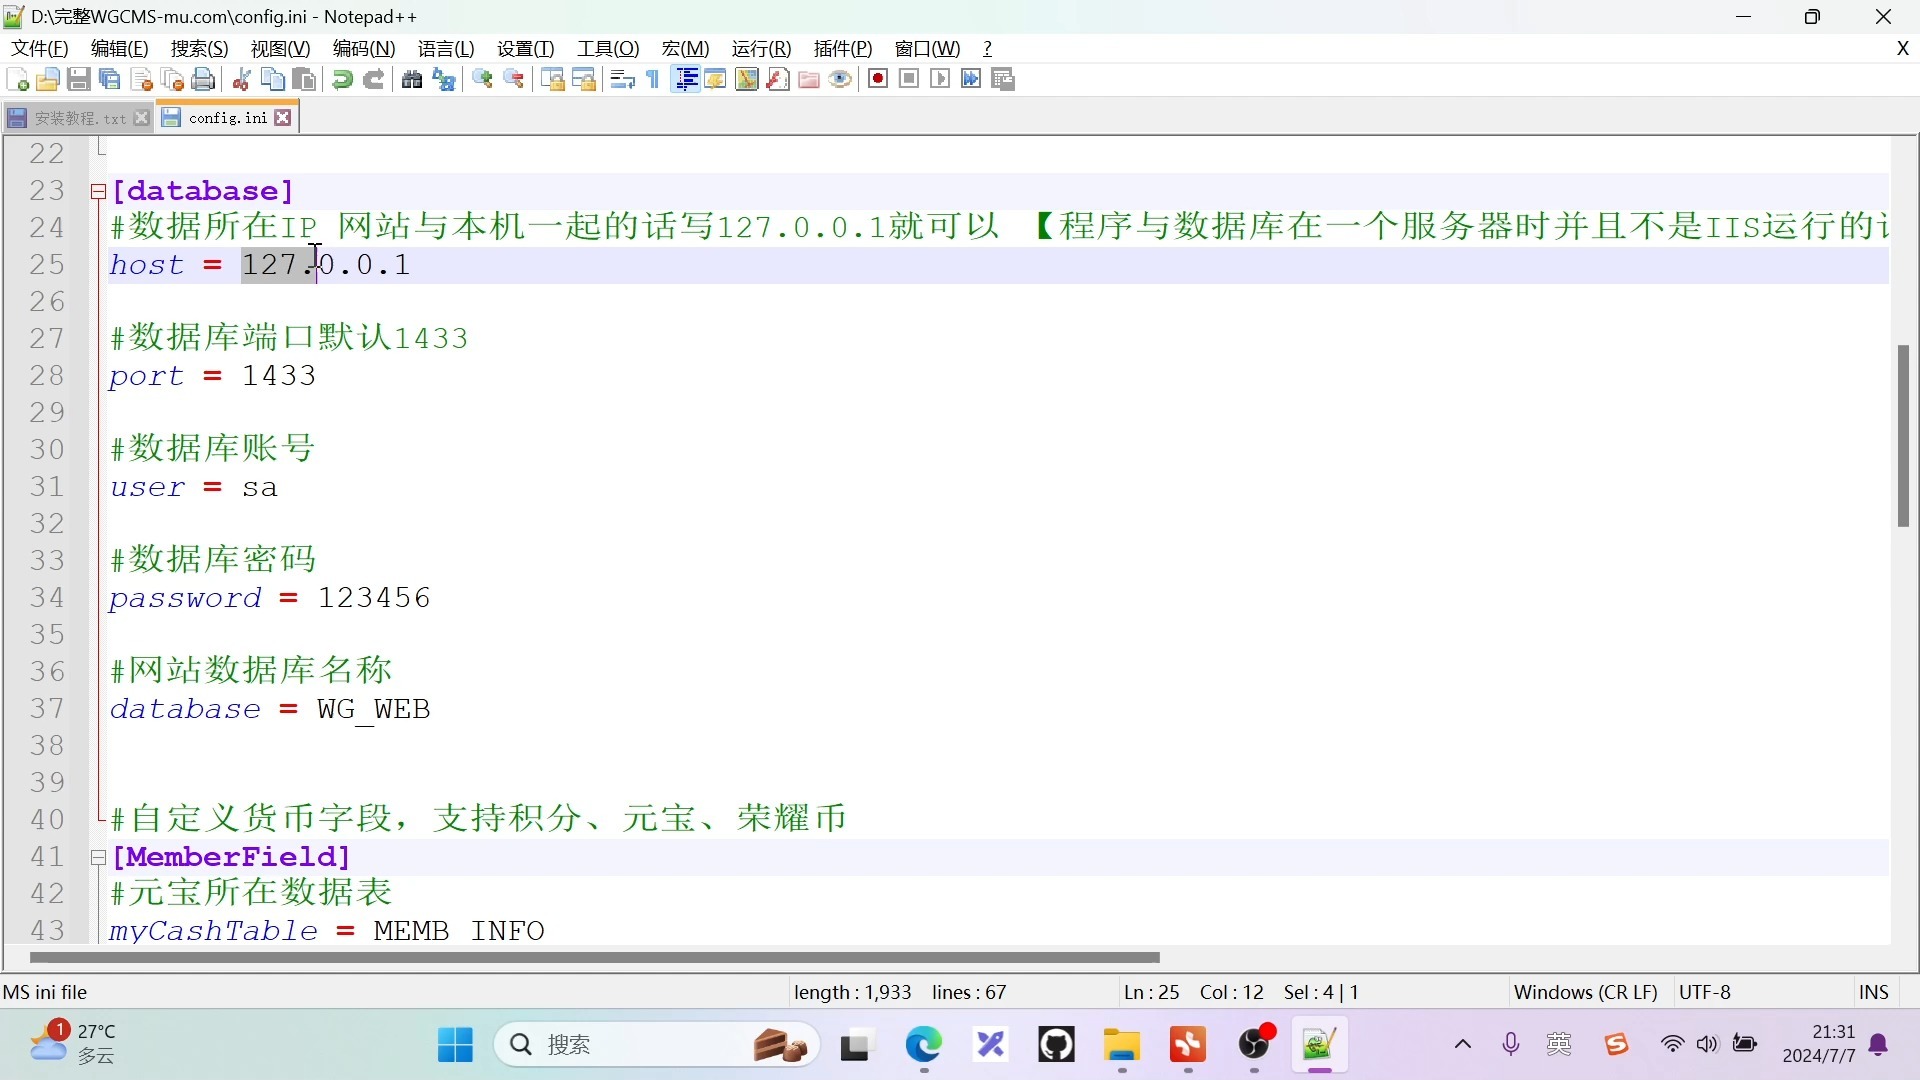Open Microsoft Edge from the taskbar
The image size is (1920, 1080).
tap(924, 1045)
